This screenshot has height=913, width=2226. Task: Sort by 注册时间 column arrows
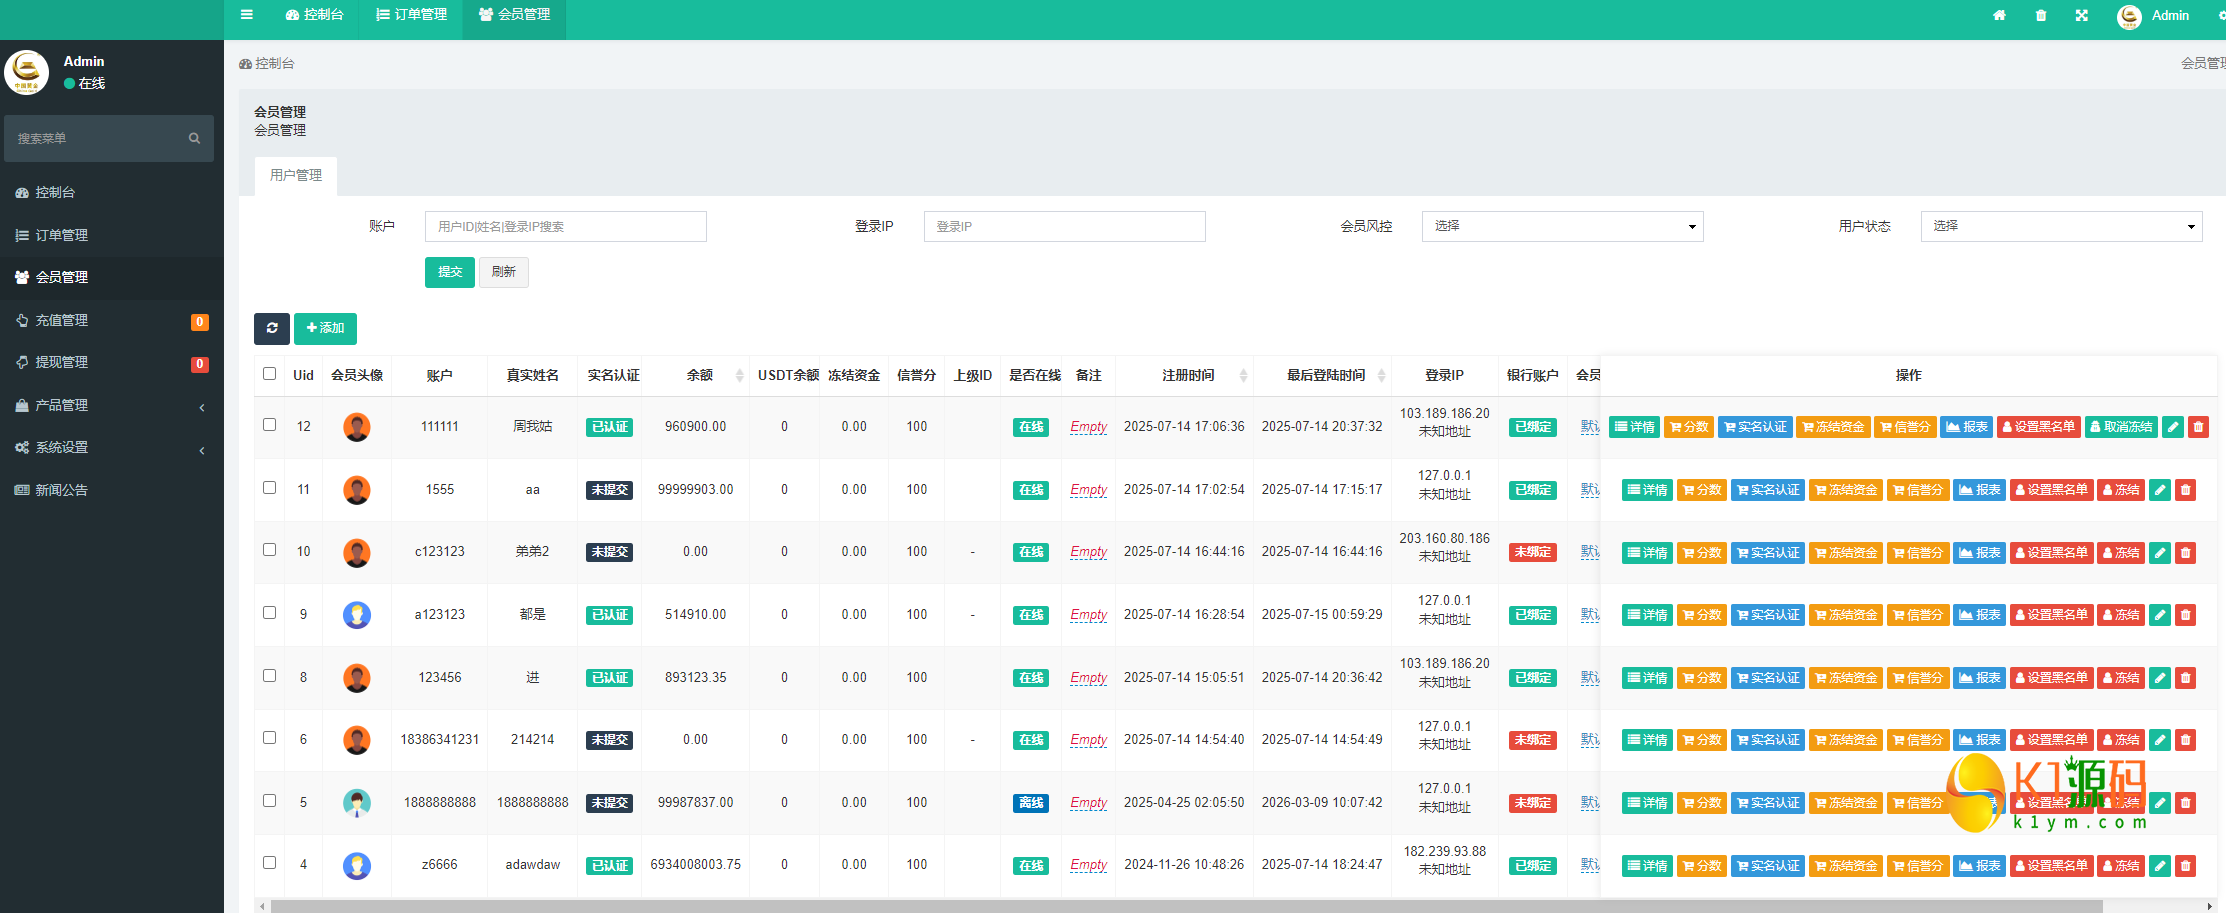point(1243,376)
